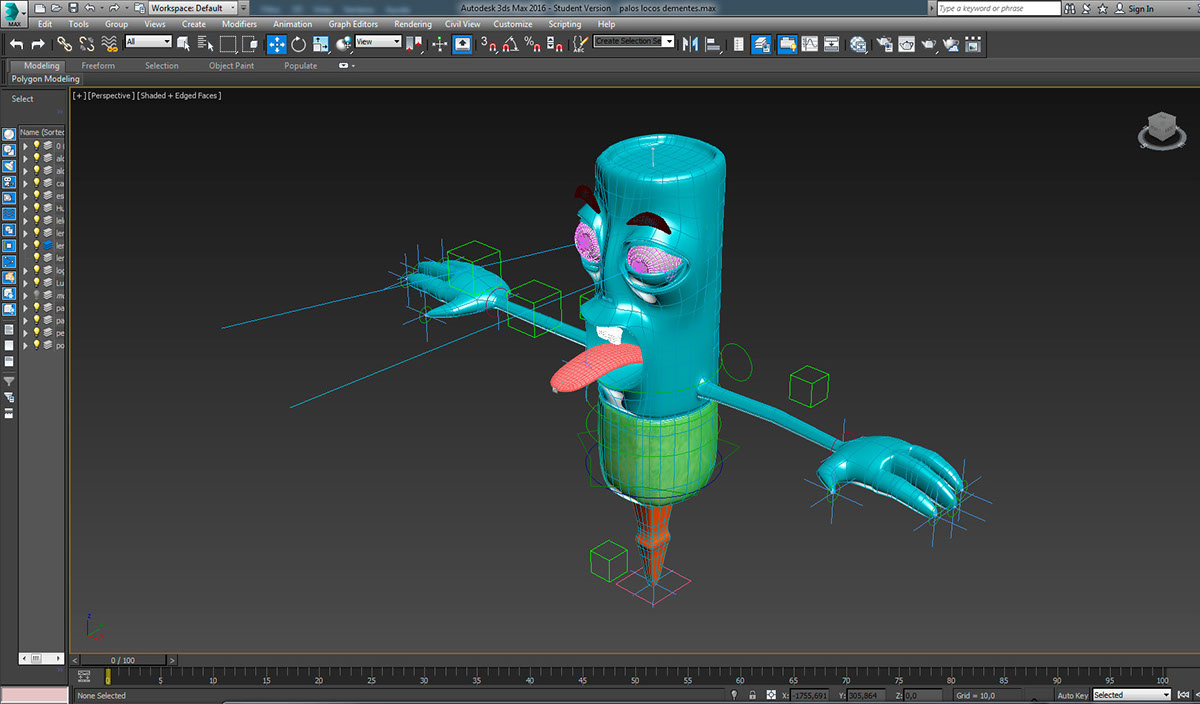Open the Material Editor from the toolbar
1200x704 pixels.
pyautogui.click(x=858, y=44)
